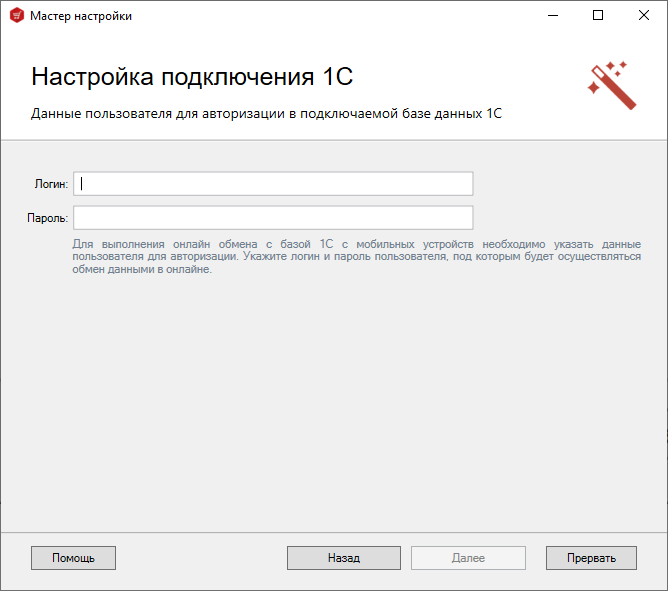The height and width of the screenshot is (591, 668).
Task: Click the Пароль: label
Action: point(48,218)
